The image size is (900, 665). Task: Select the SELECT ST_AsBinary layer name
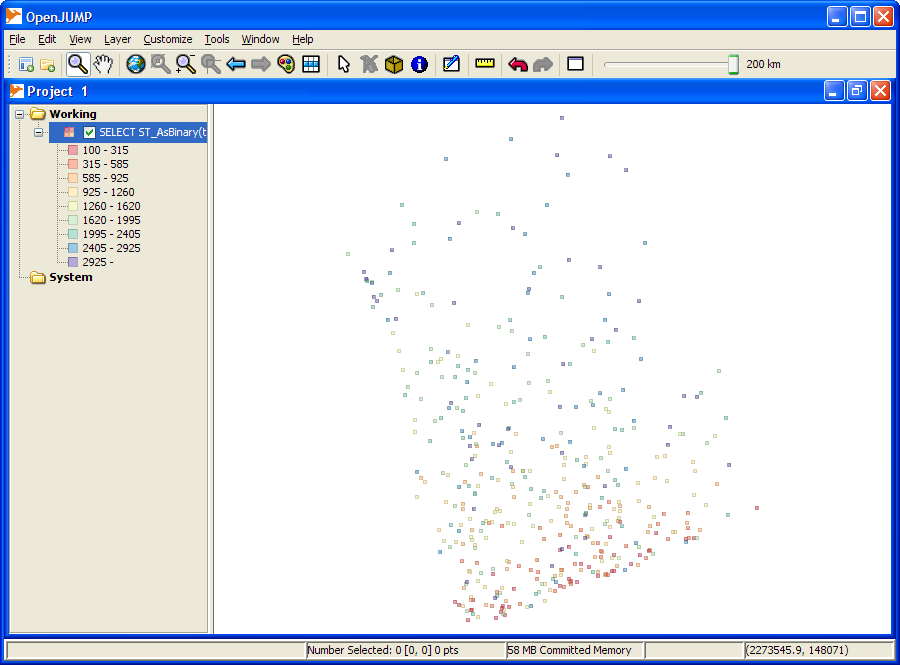(x=152, y=133)
